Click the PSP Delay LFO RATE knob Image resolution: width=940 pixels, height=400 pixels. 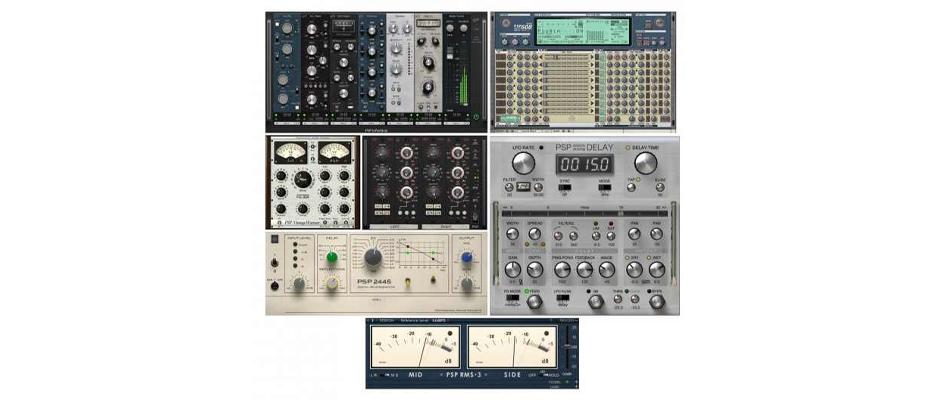click(x=523, y=163)
